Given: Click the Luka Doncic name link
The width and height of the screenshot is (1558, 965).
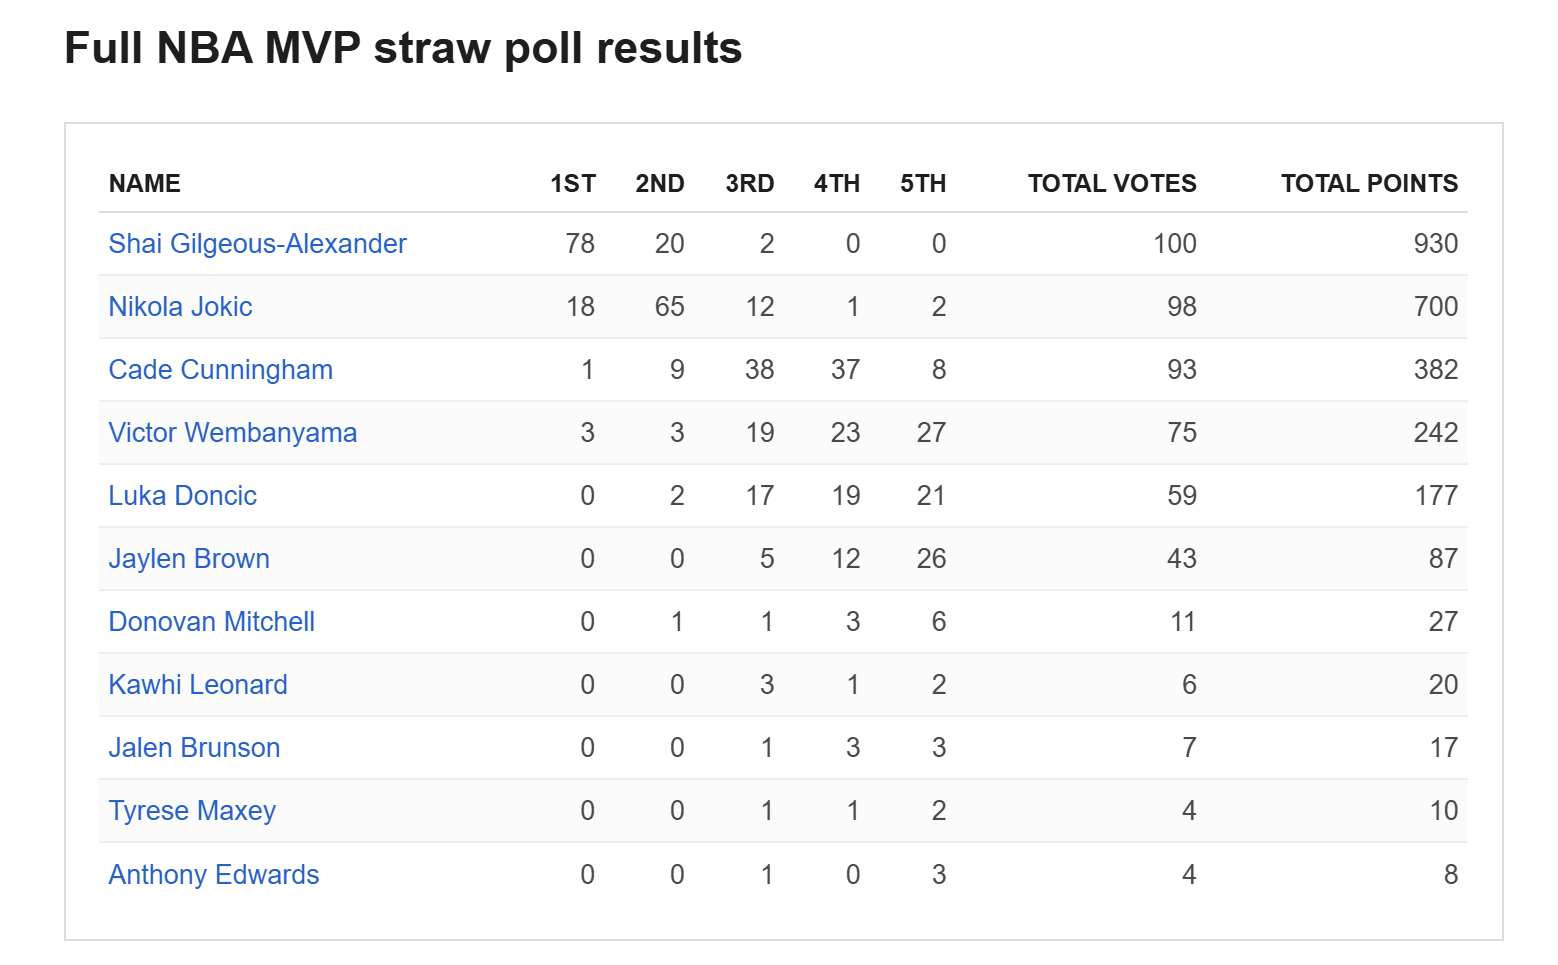Looking at the screenshot, I should 182,496.
